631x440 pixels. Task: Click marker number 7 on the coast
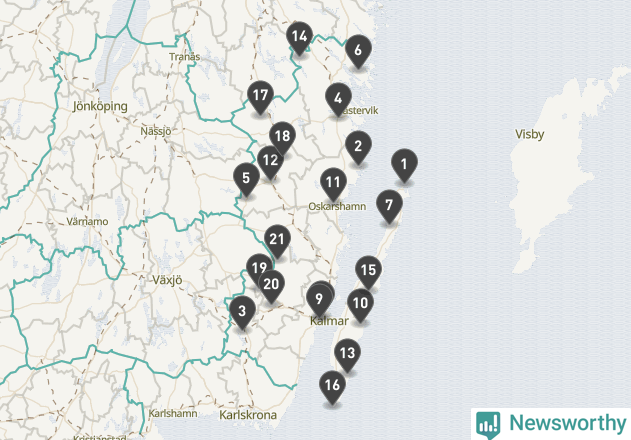tap(389, 206)
